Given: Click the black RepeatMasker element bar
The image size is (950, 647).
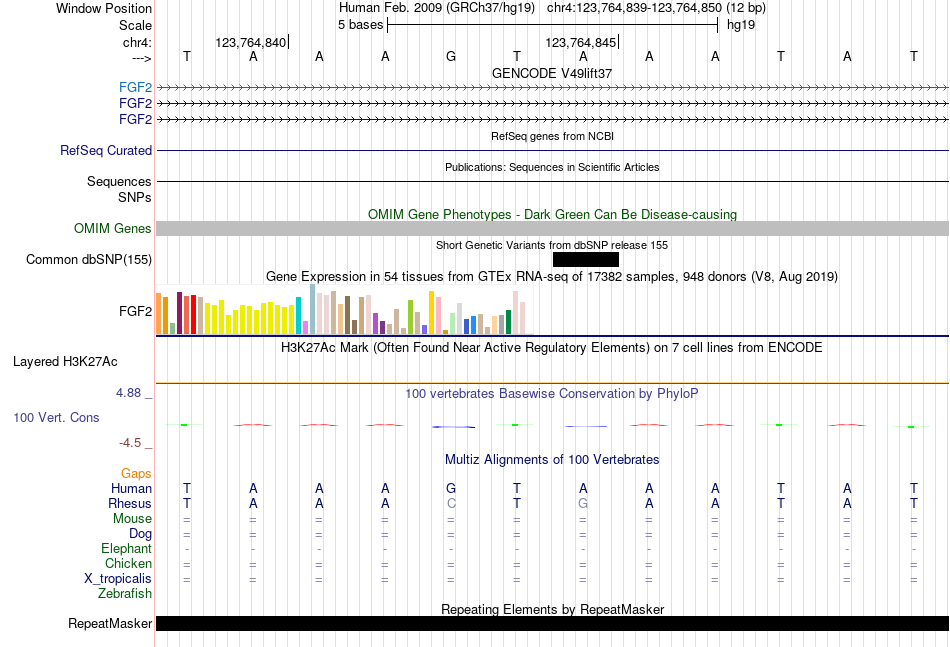Looking at the screenshot, I should point(552,623).
